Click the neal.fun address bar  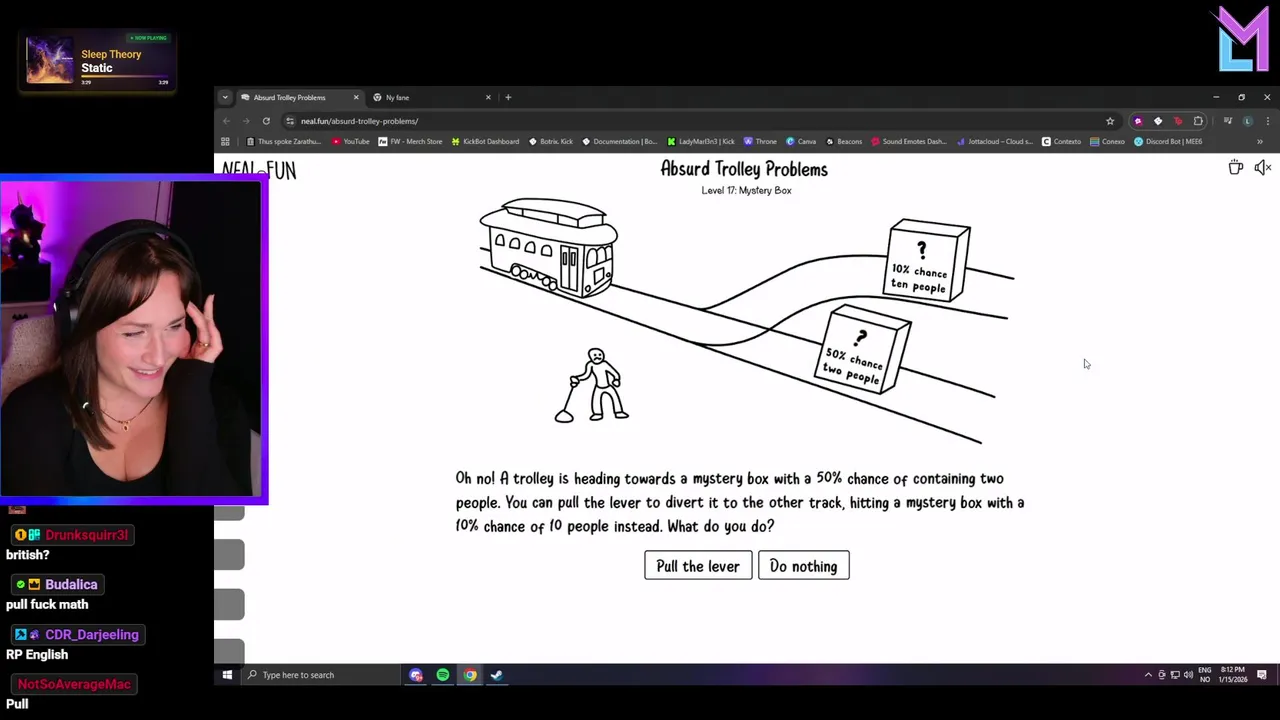pos(700,121)
